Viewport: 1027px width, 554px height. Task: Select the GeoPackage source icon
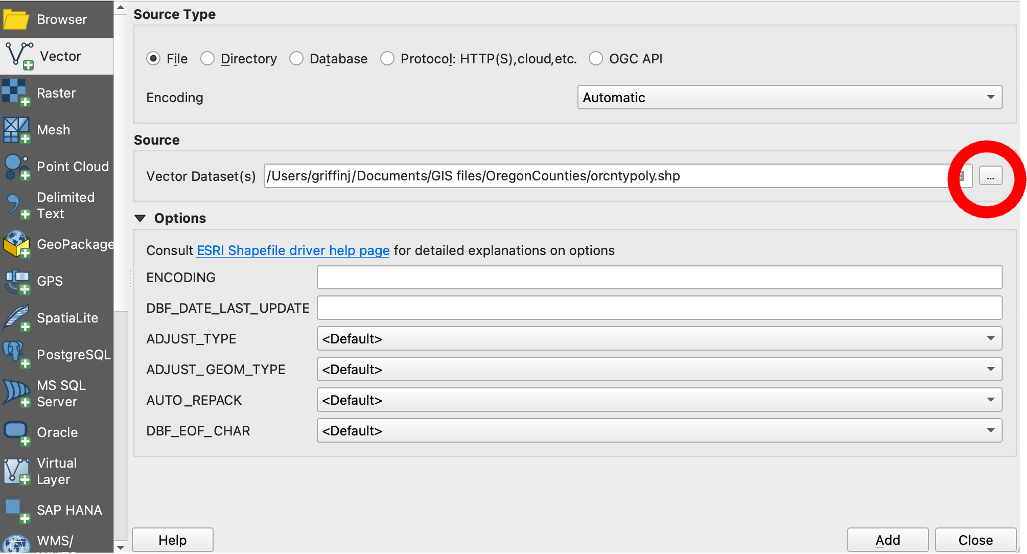[x=17, y=244]
